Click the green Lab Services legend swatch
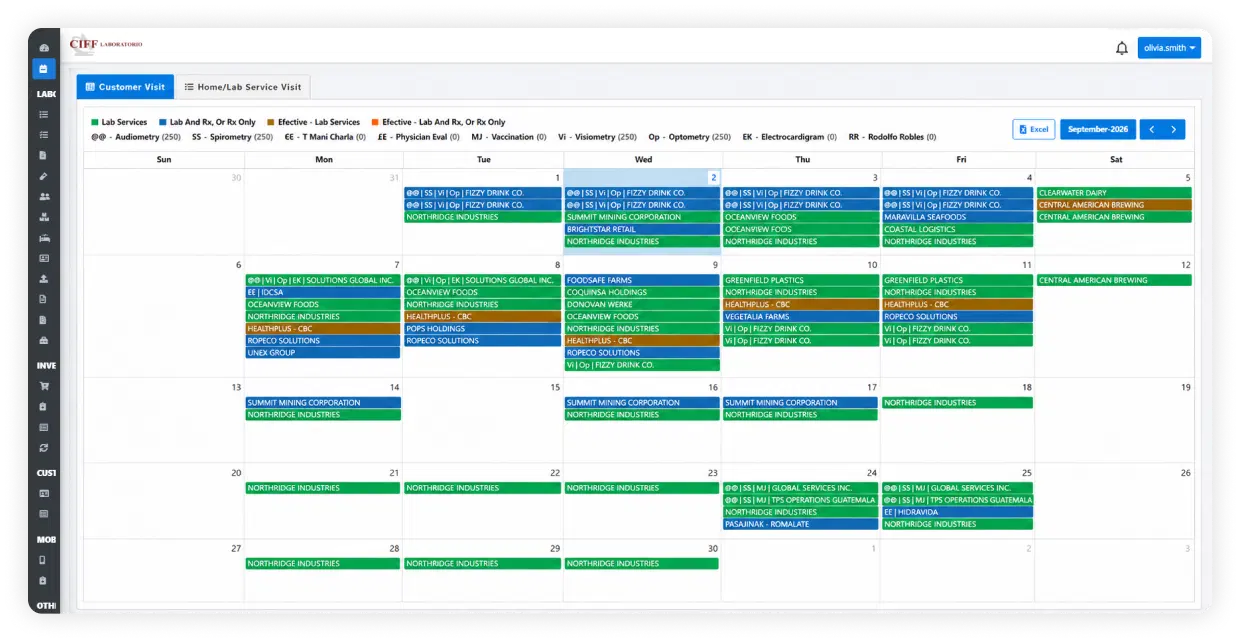1241x642 pixels. [x=95, y=122]
